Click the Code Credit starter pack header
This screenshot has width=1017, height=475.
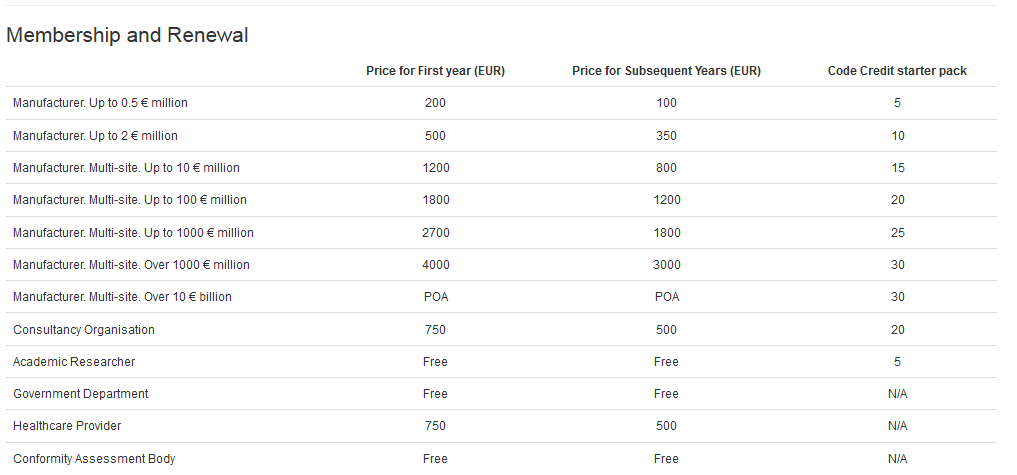pos(897,71)
